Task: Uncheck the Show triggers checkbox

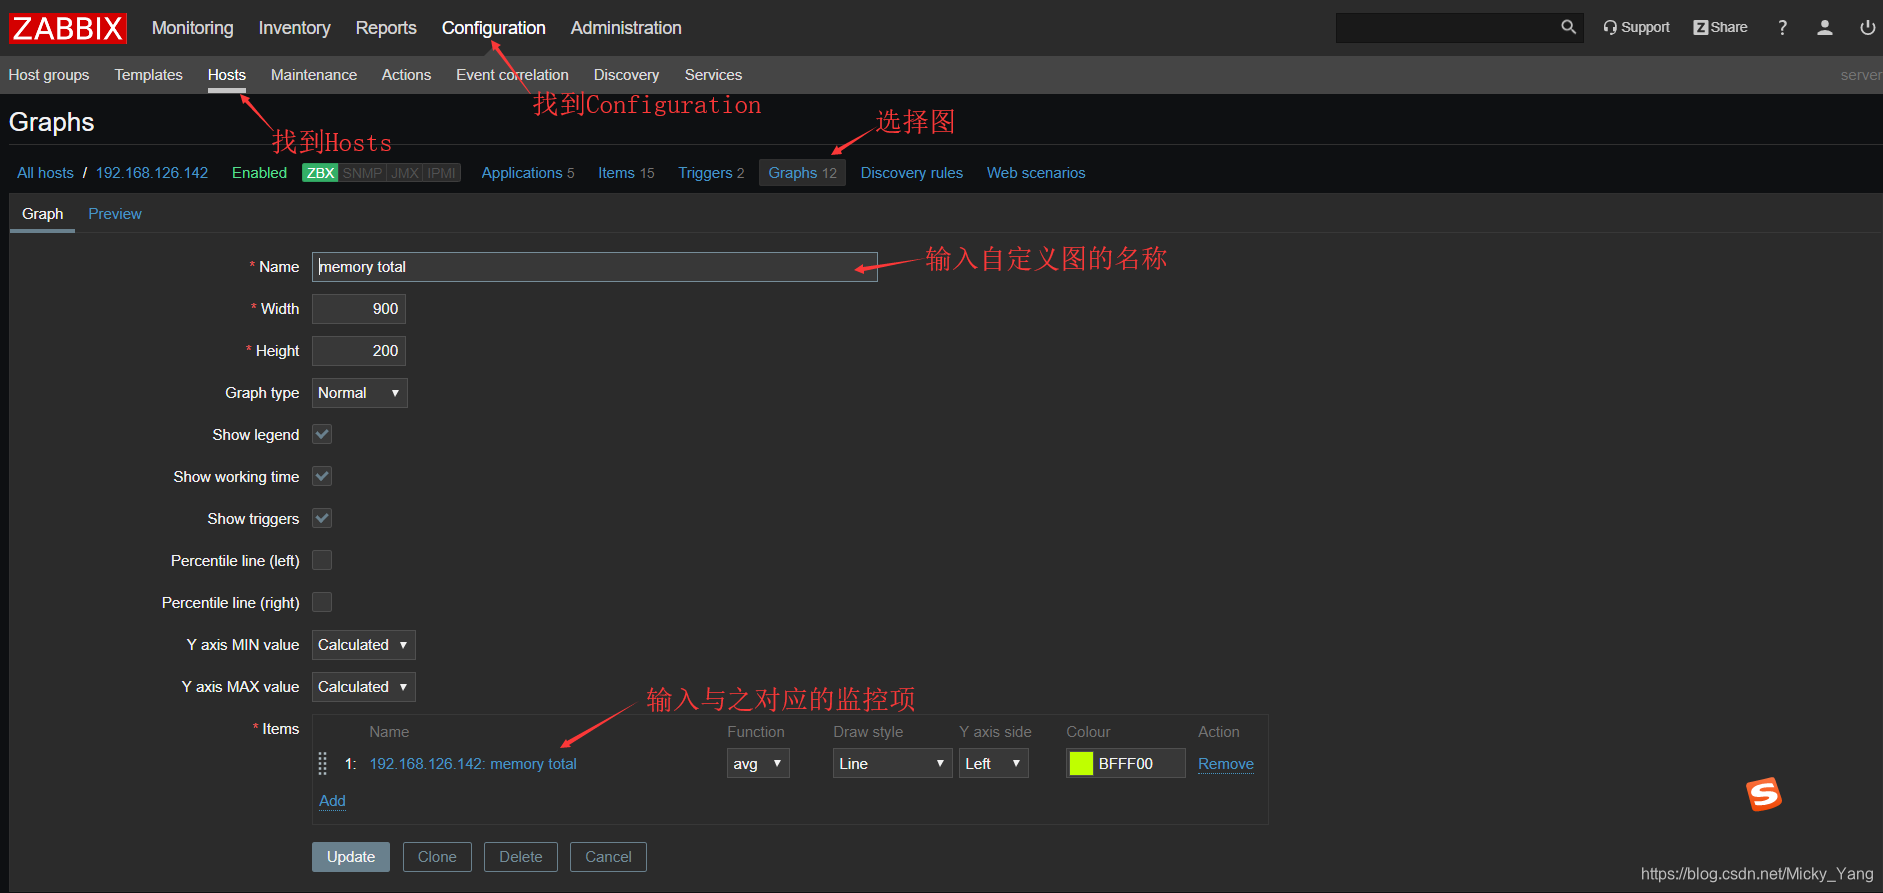Action: tap(322, 518)
